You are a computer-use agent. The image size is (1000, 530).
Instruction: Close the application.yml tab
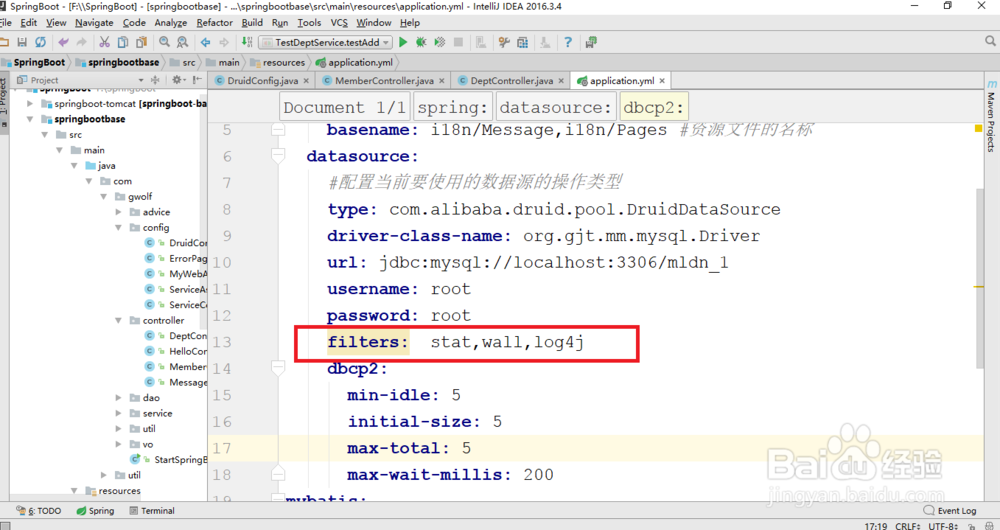662,80
